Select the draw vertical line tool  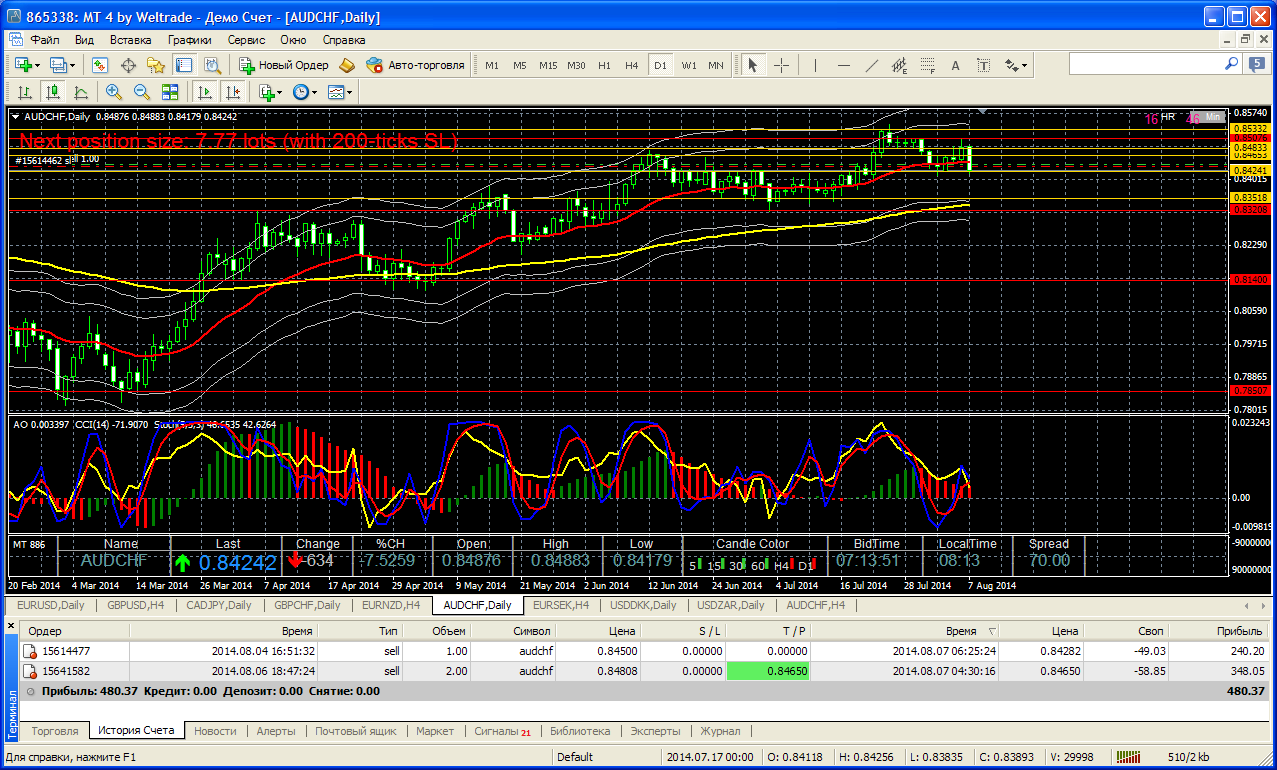[815, 65]
